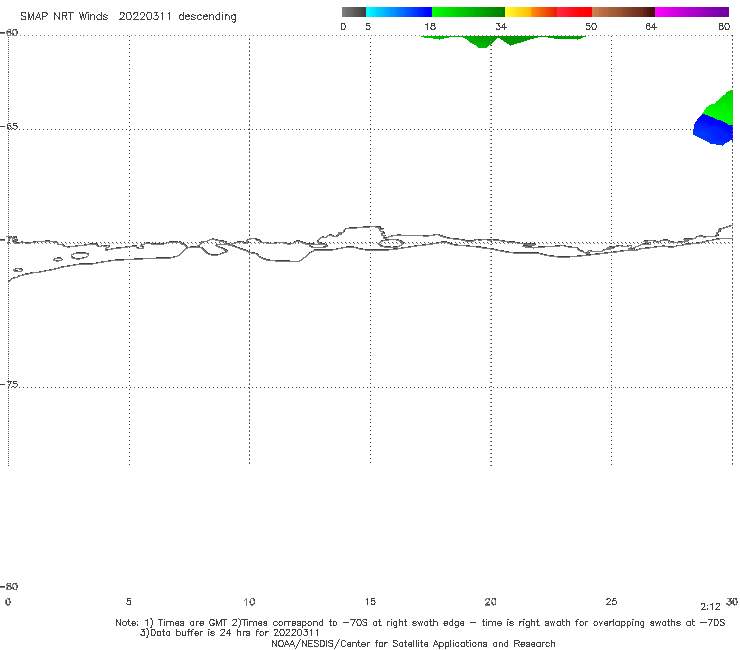Click the longitude axis label 15

[370, 602]
